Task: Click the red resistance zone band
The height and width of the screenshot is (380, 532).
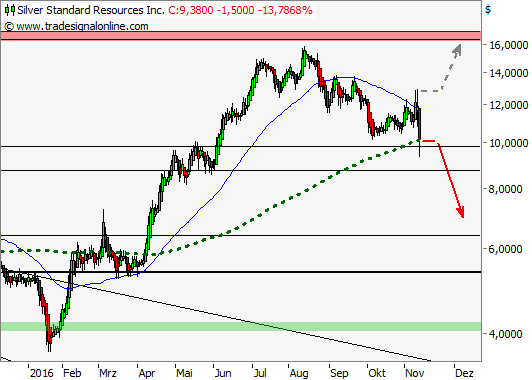Action: point(241,36)
